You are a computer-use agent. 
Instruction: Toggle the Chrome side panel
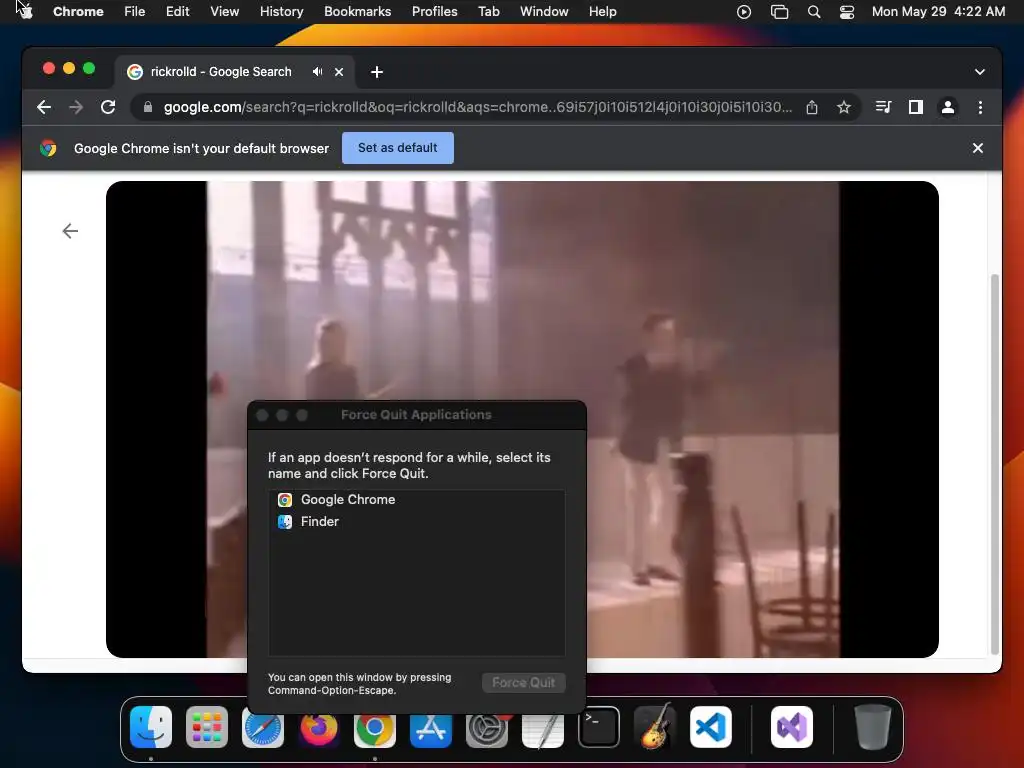pos(916,107)
